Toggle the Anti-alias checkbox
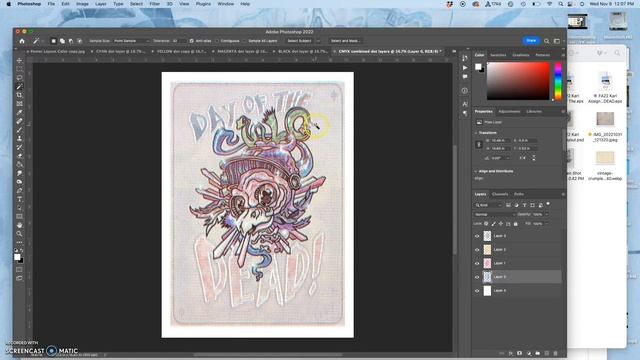 pos(191,41)
